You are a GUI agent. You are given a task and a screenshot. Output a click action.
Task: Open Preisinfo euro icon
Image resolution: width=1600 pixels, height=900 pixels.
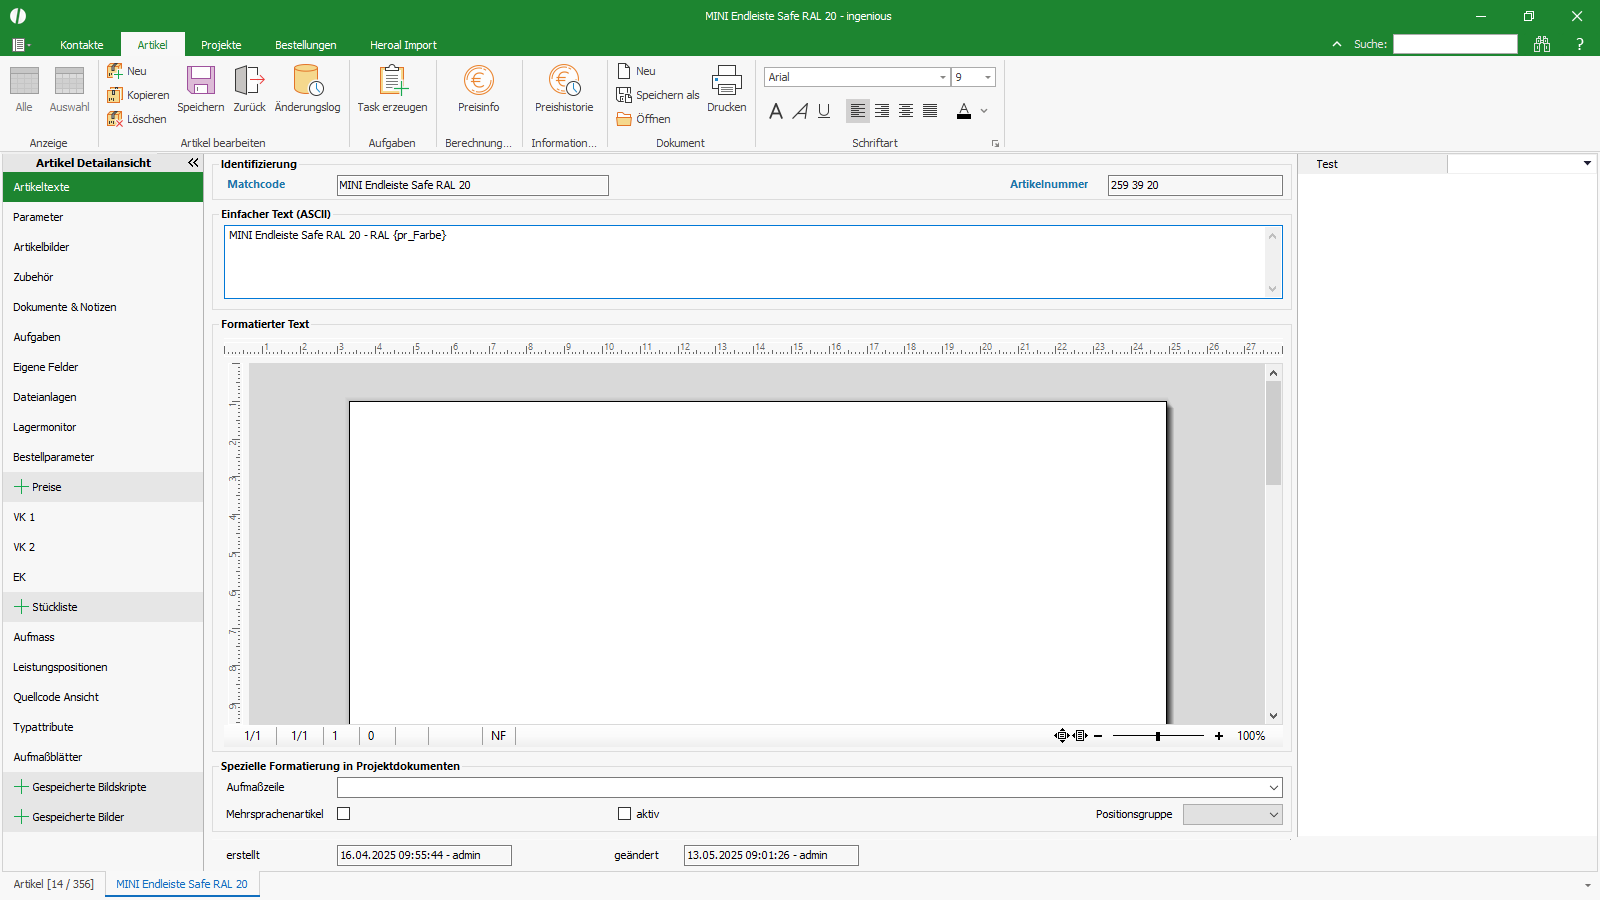[x=478, y=81]
